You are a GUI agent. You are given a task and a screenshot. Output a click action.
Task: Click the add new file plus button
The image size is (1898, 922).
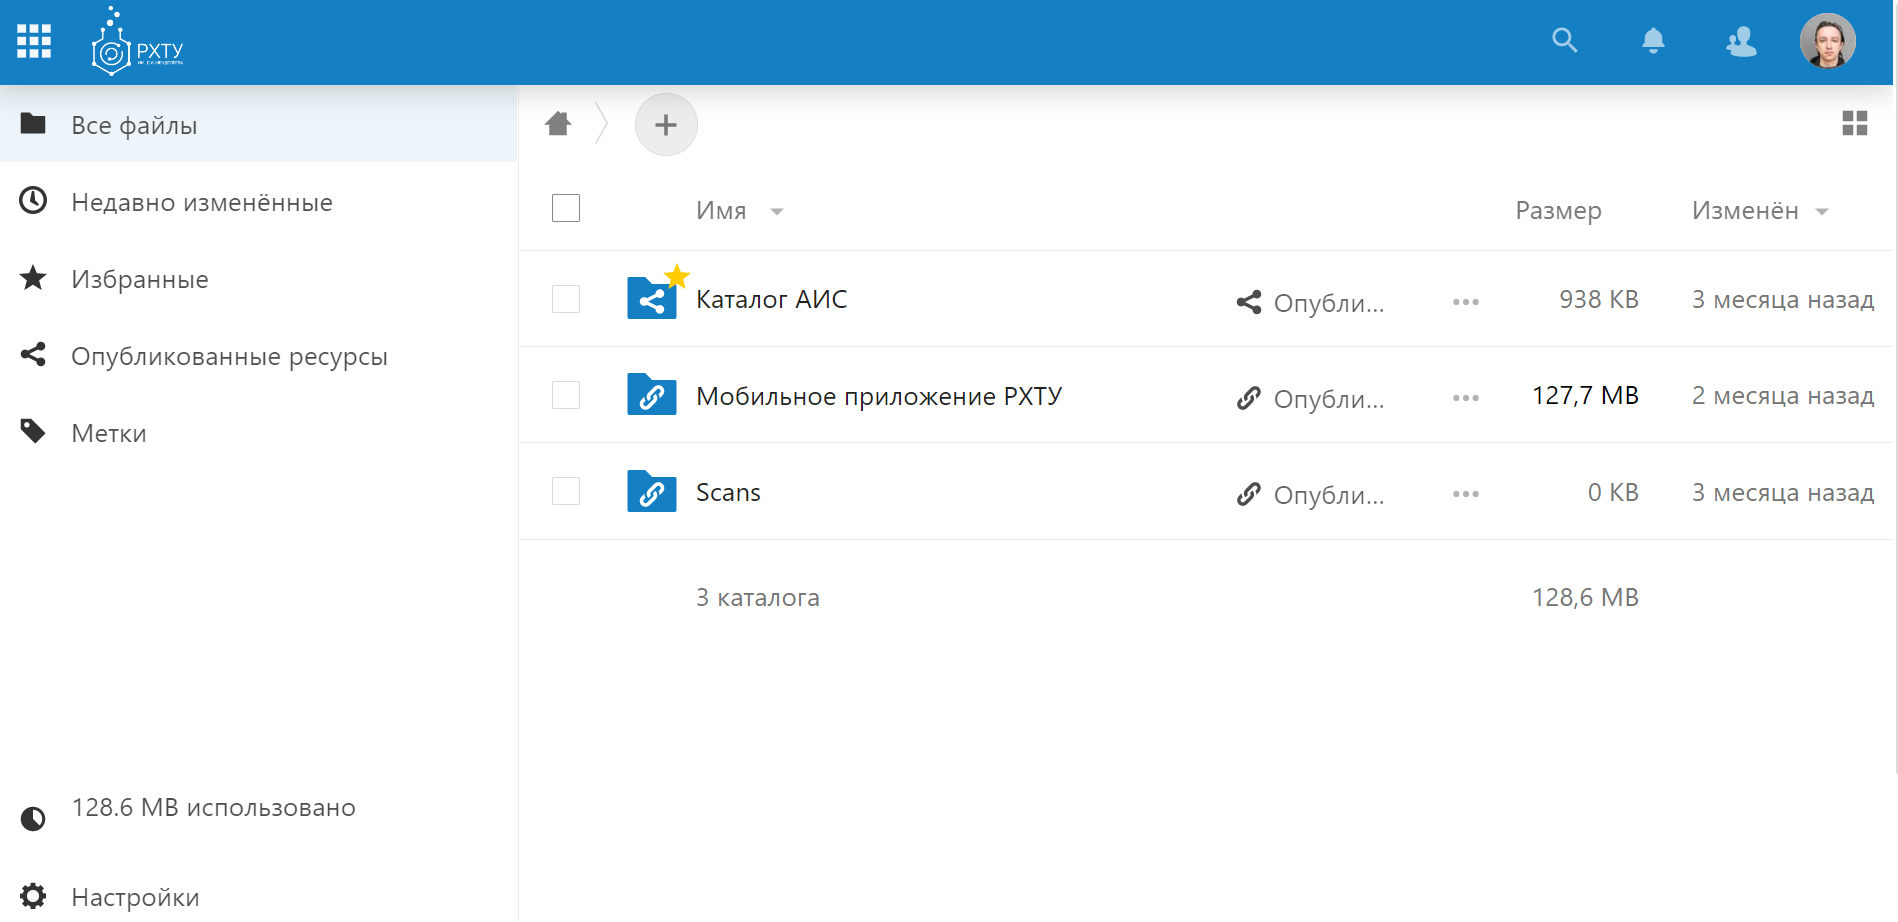(666, 125)
